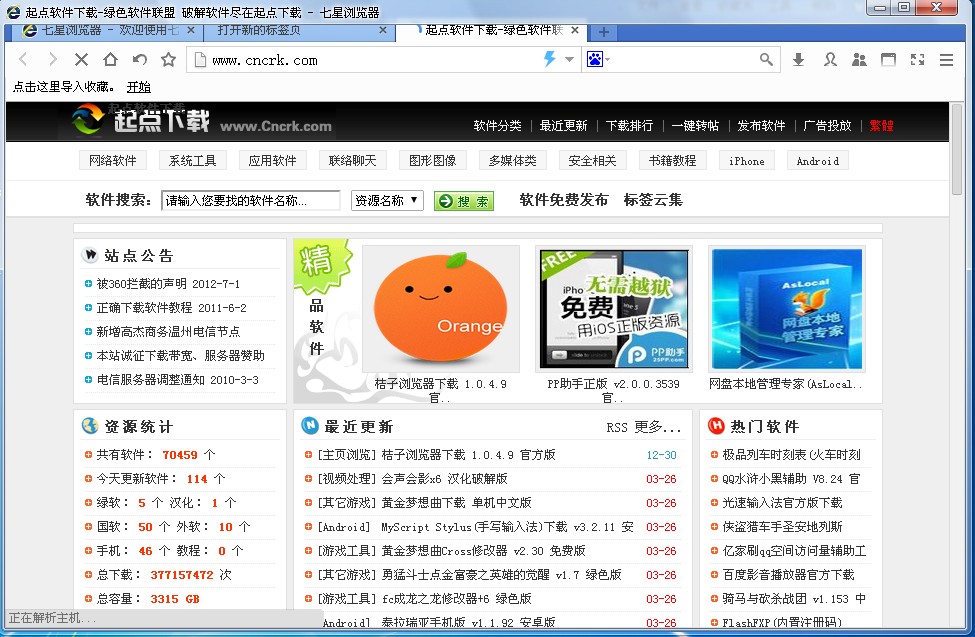Screen dimensions: 975x637
Task: Click the magnifier search icon in toolbar
Action: coord(766,60)
